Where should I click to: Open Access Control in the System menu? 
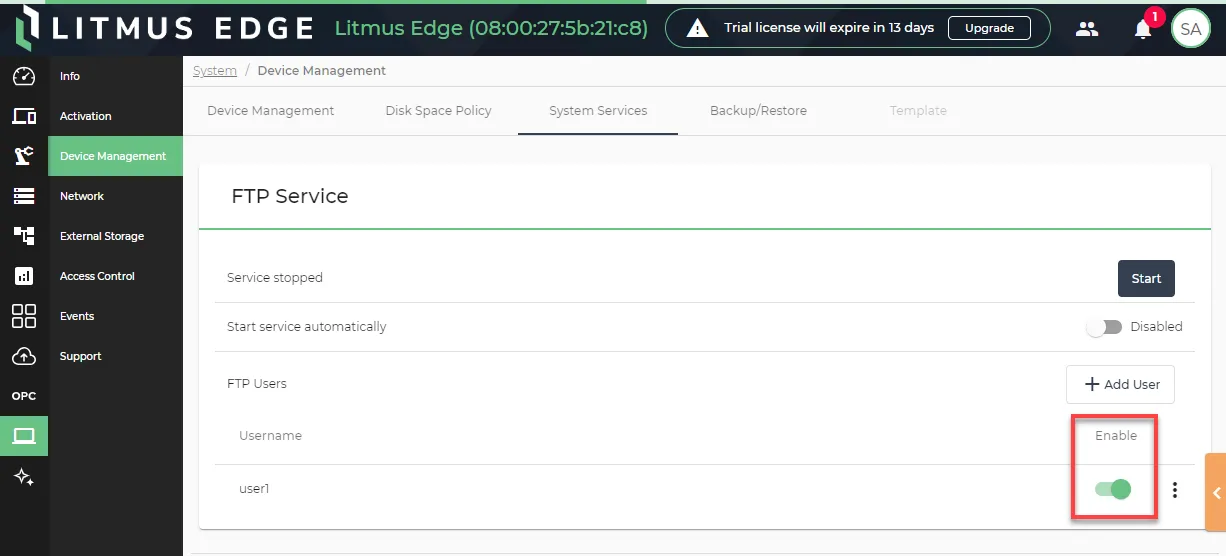point(115,276)
